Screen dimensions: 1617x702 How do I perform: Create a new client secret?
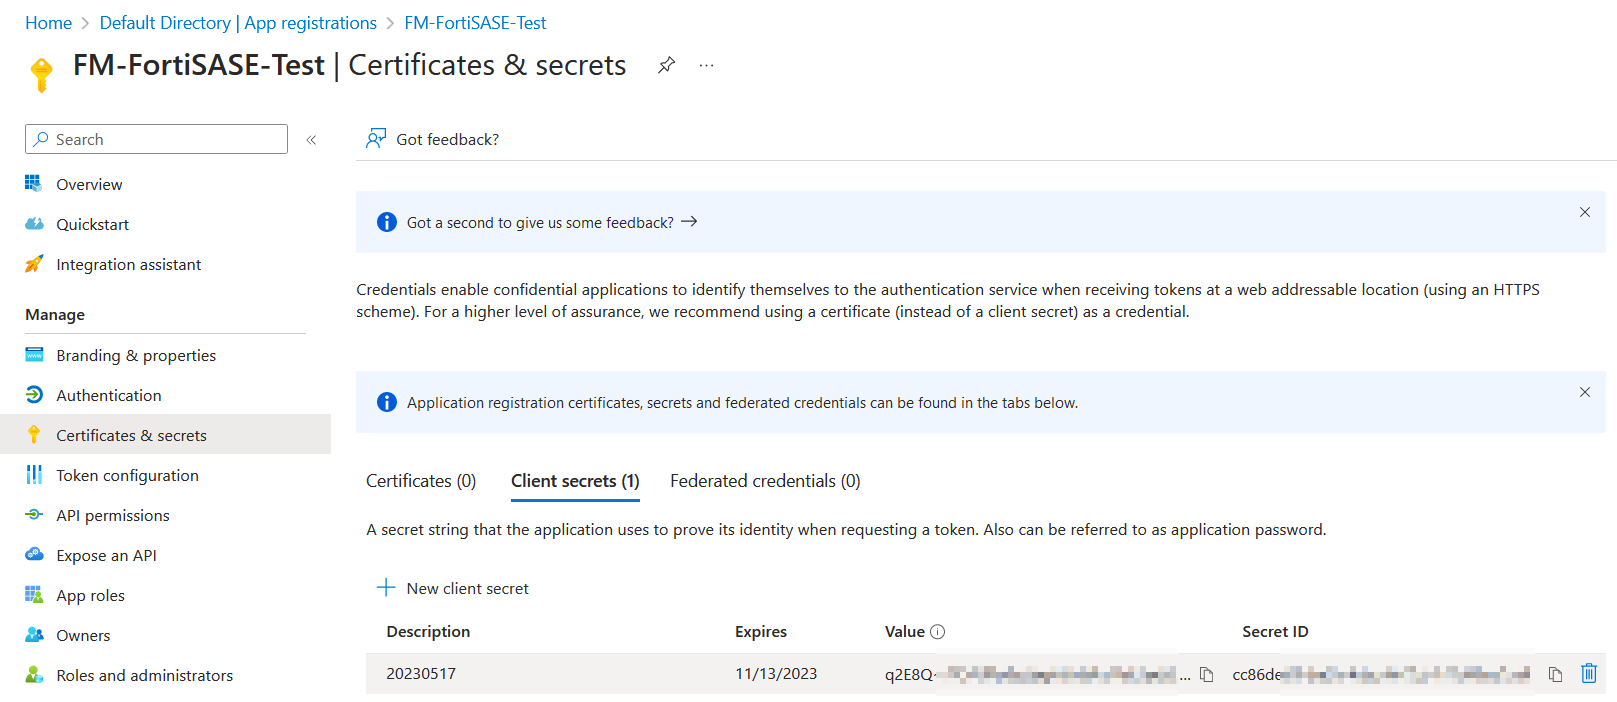452,588
